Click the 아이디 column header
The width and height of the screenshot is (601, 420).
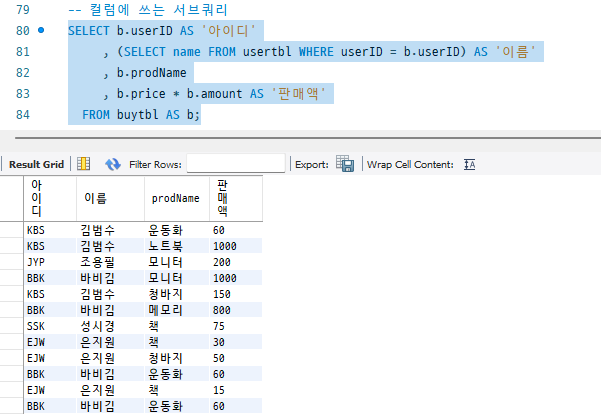(x=50, y=199)
